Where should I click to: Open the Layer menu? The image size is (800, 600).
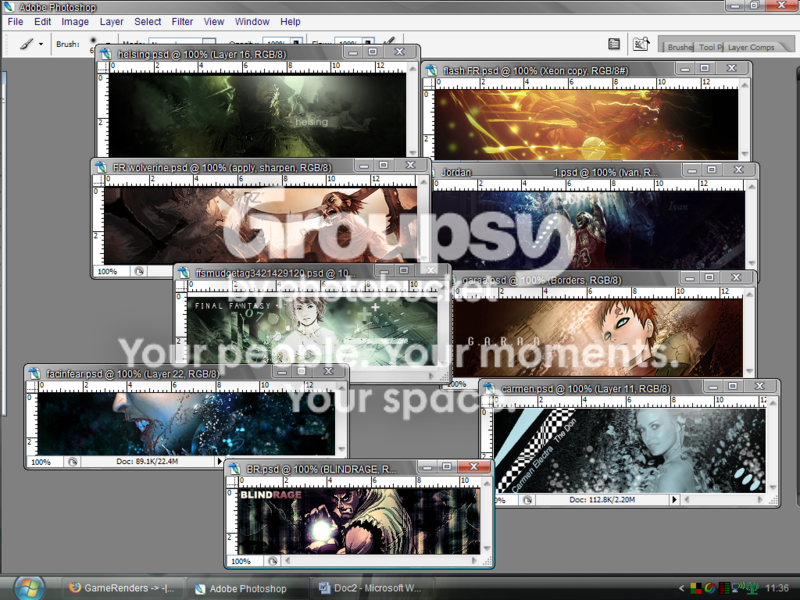pos(111,21)
